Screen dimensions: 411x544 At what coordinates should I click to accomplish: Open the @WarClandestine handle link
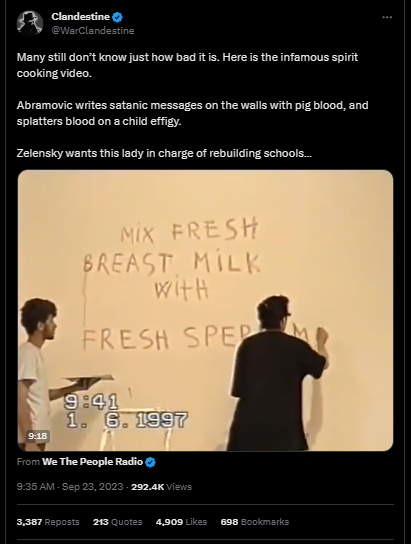tap(93, 31)
